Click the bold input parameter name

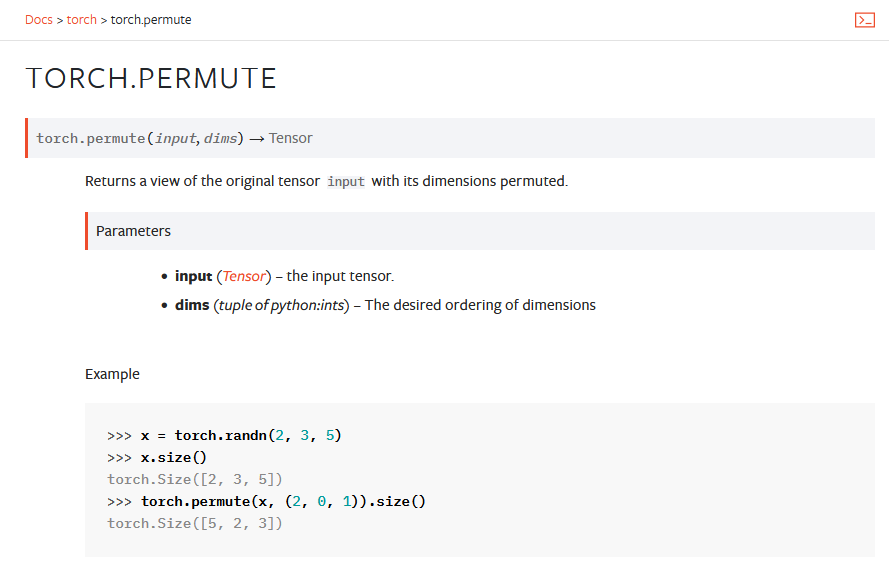193,276
